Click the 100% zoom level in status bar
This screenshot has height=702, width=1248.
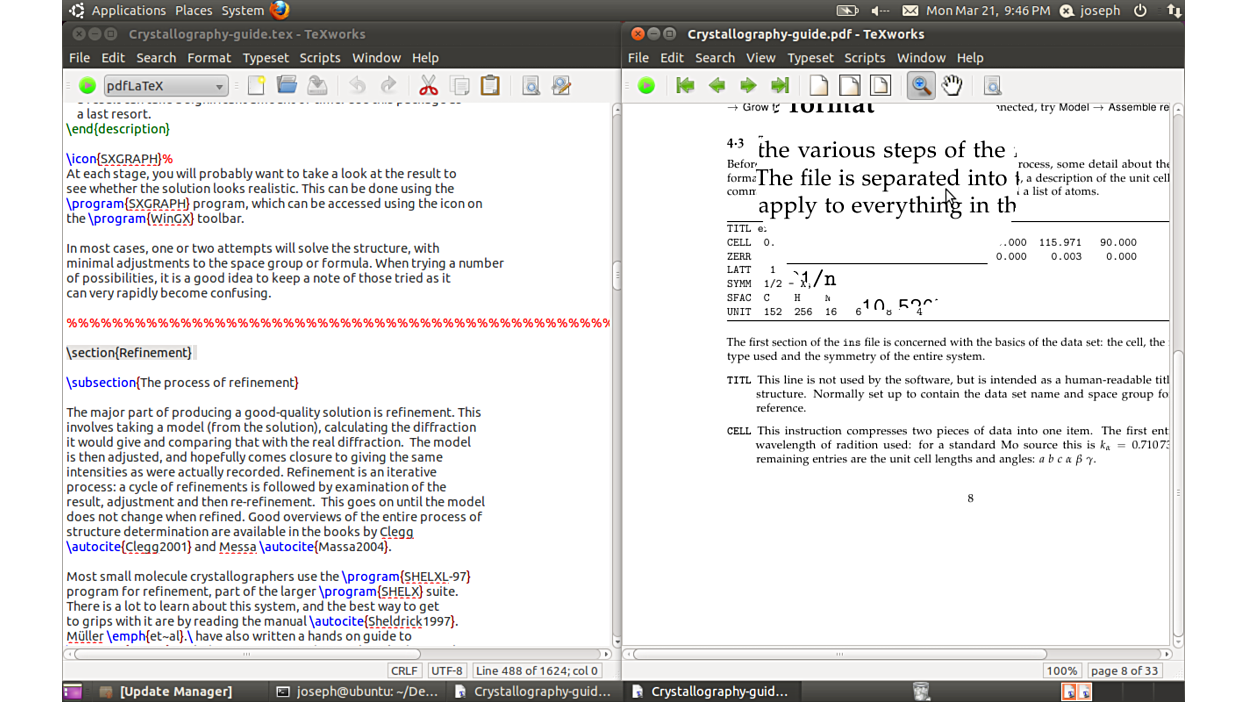(1061, 671)
